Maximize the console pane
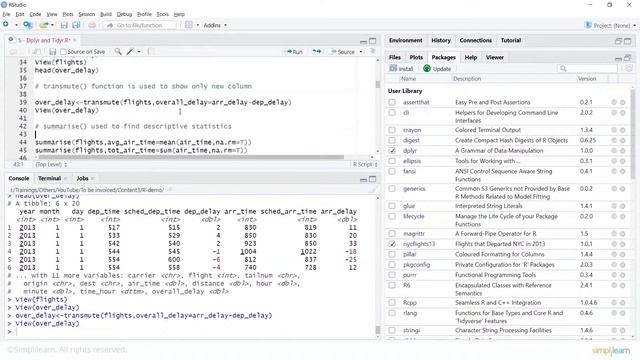Screen dimensions: 640x360 tap(373, 179)
